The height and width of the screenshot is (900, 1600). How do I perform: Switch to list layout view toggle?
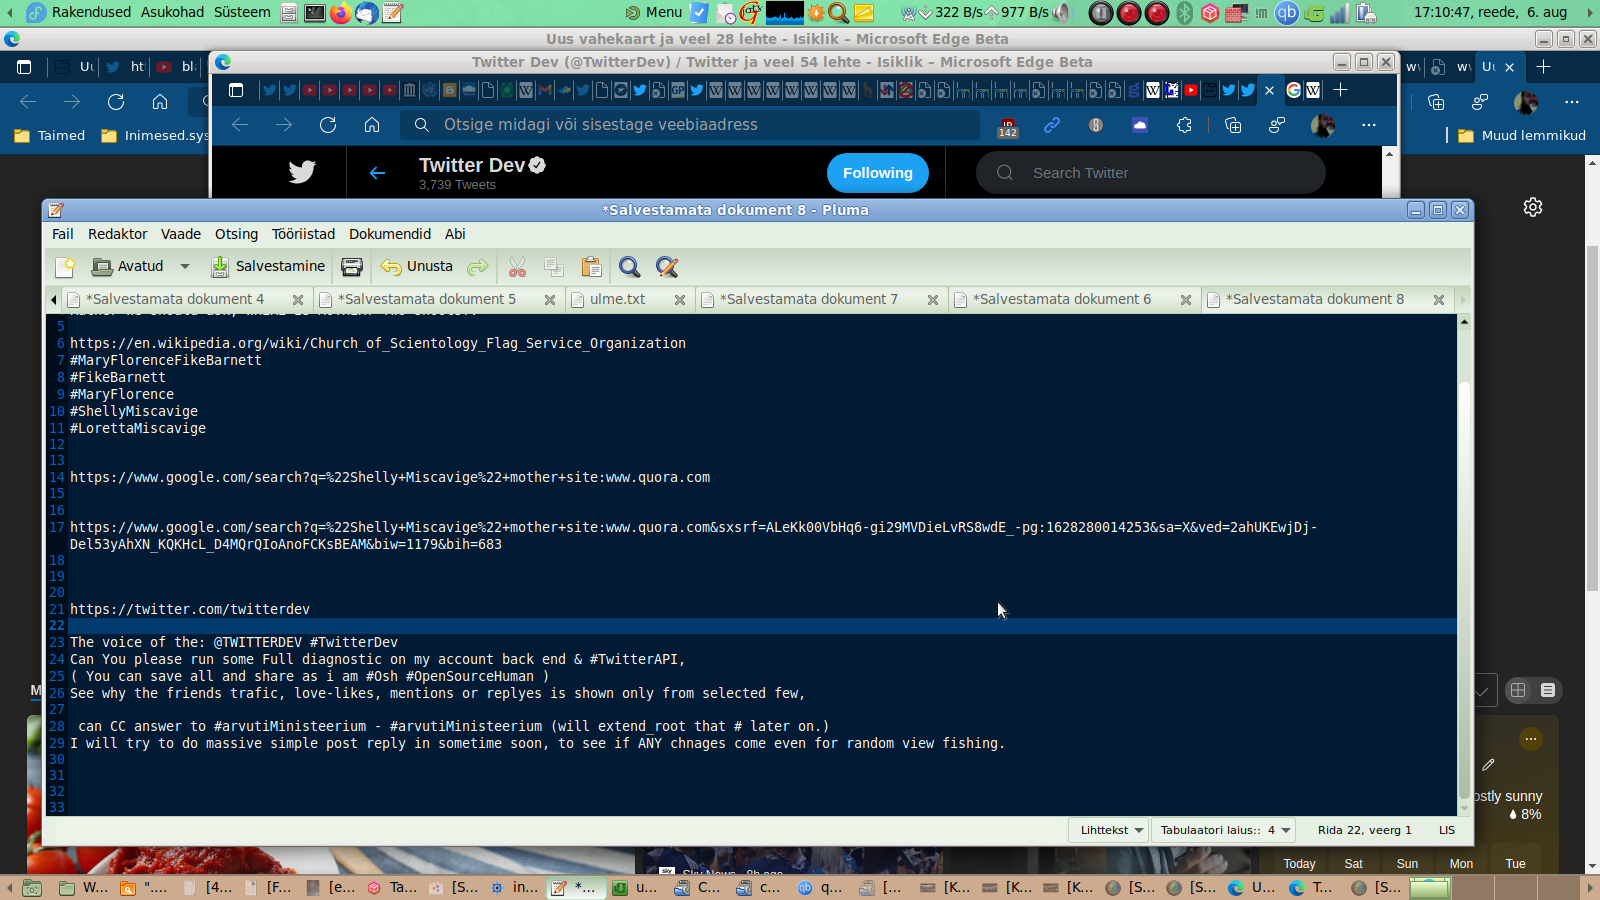[1548, 690]
